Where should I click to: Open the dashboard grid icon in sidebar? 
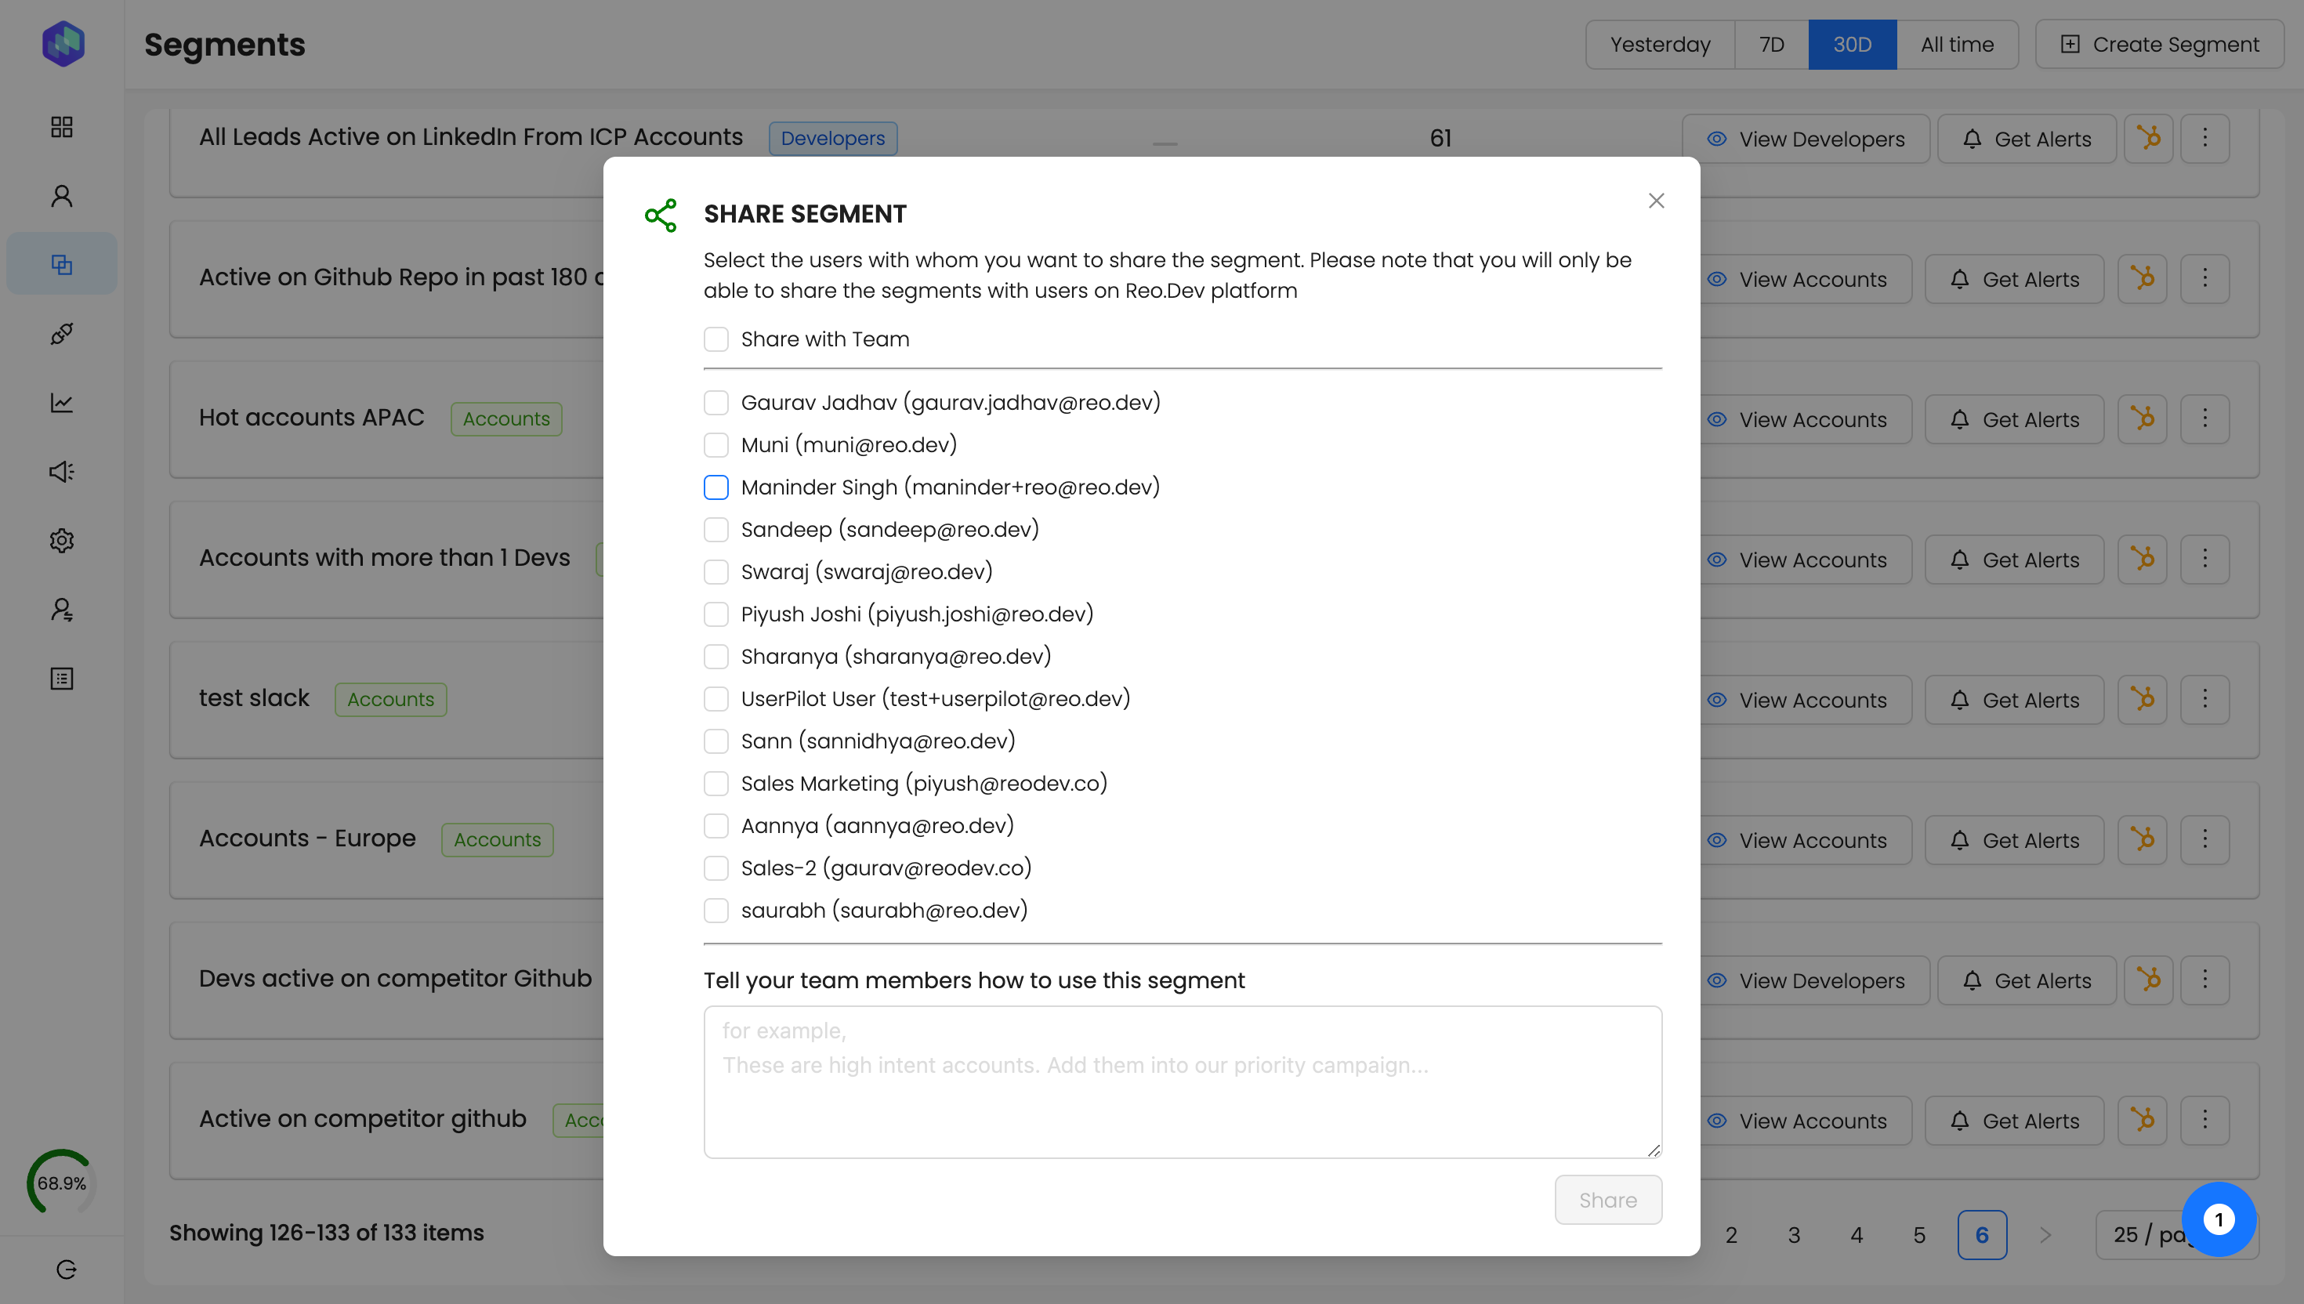coord(62,127)
